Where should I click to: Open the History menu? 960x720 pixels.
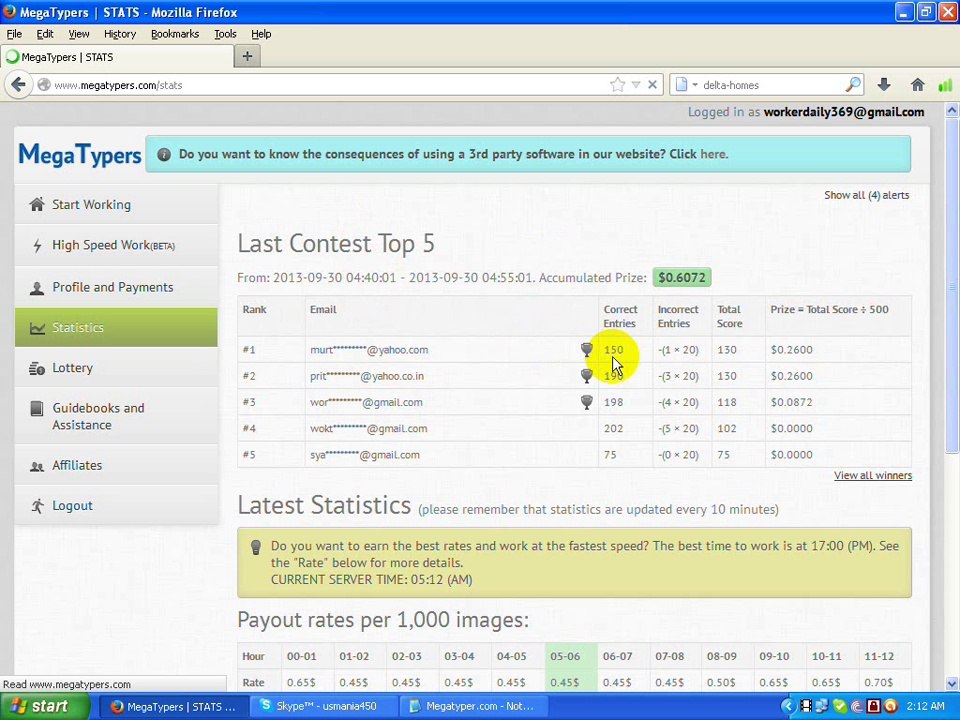tap(119, 34)
